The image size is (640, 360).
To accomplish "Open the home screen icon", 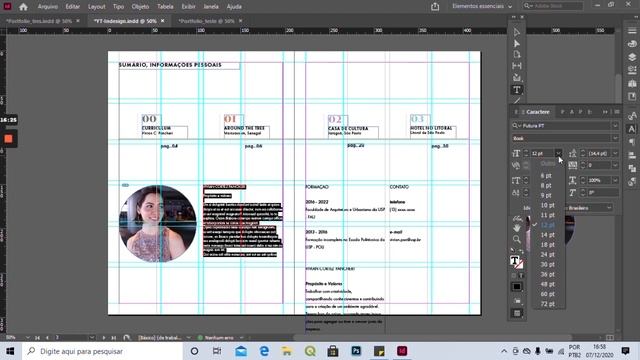I will pos(23,7).
